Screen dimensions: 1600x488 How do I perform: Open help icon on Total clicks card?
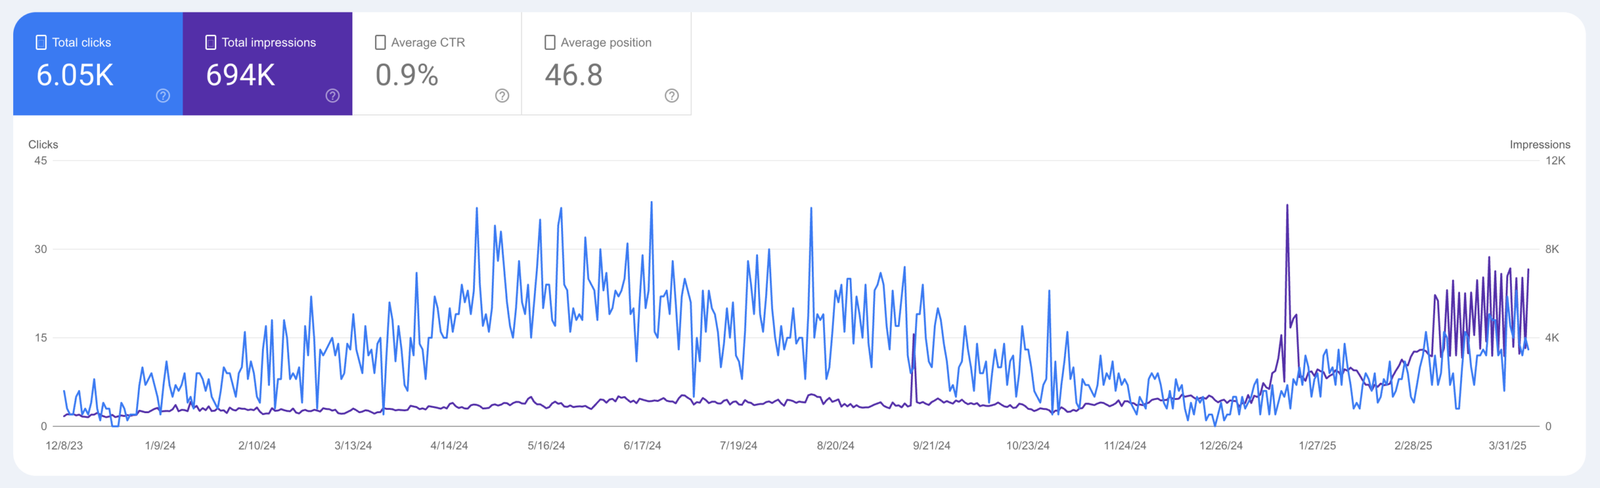163,96
